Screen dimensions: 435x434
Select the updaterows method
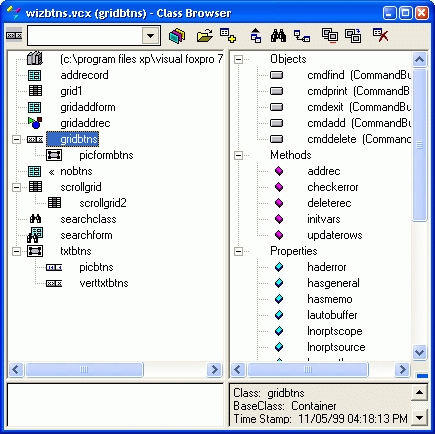pos(335,235)
